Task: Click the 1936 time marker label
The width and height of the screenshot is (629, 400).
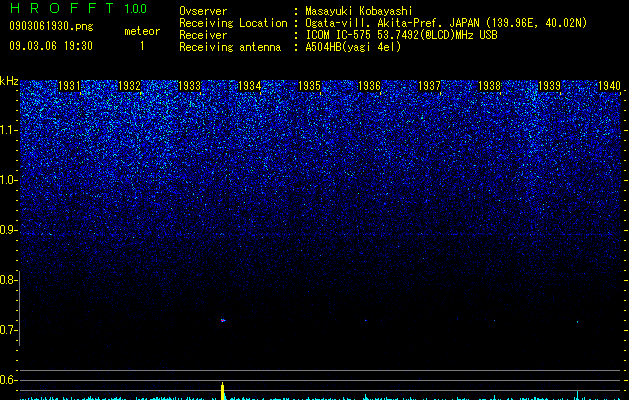Action: coord(369,86)
